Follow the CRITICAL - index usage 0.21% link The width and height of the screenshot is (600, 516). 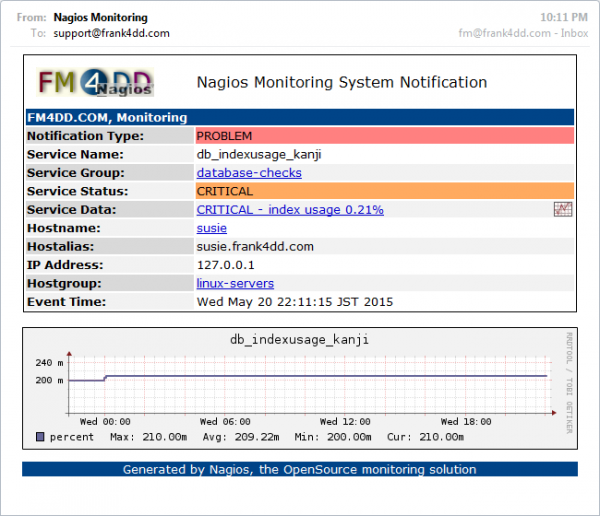290,210
